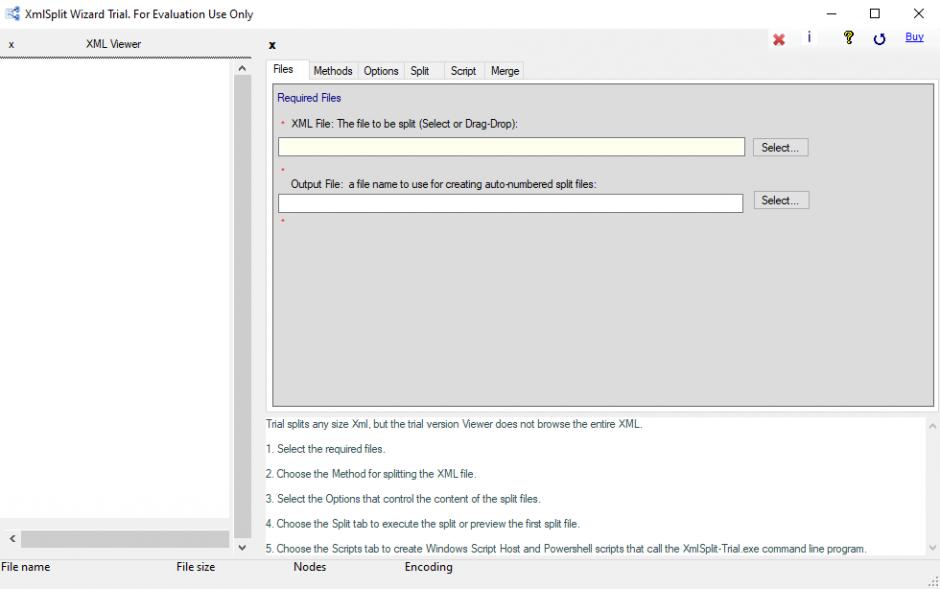This screenshot has height=589, width=940.
Task: Click 'Encoding' status bar label
Action: (x=429, y=567)
